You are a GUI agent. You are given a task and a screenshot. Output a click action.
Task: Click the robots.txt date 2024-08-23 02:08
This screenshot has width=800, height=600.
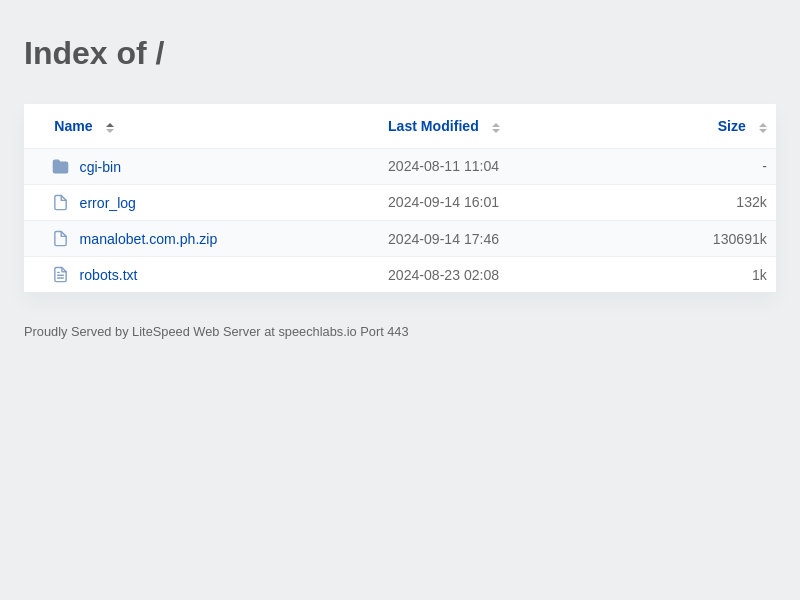443,275
